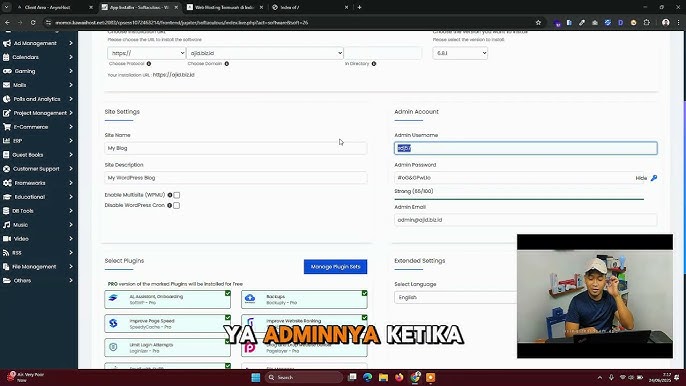
Task: Click the In Directory text field
Action: [383, 53]
